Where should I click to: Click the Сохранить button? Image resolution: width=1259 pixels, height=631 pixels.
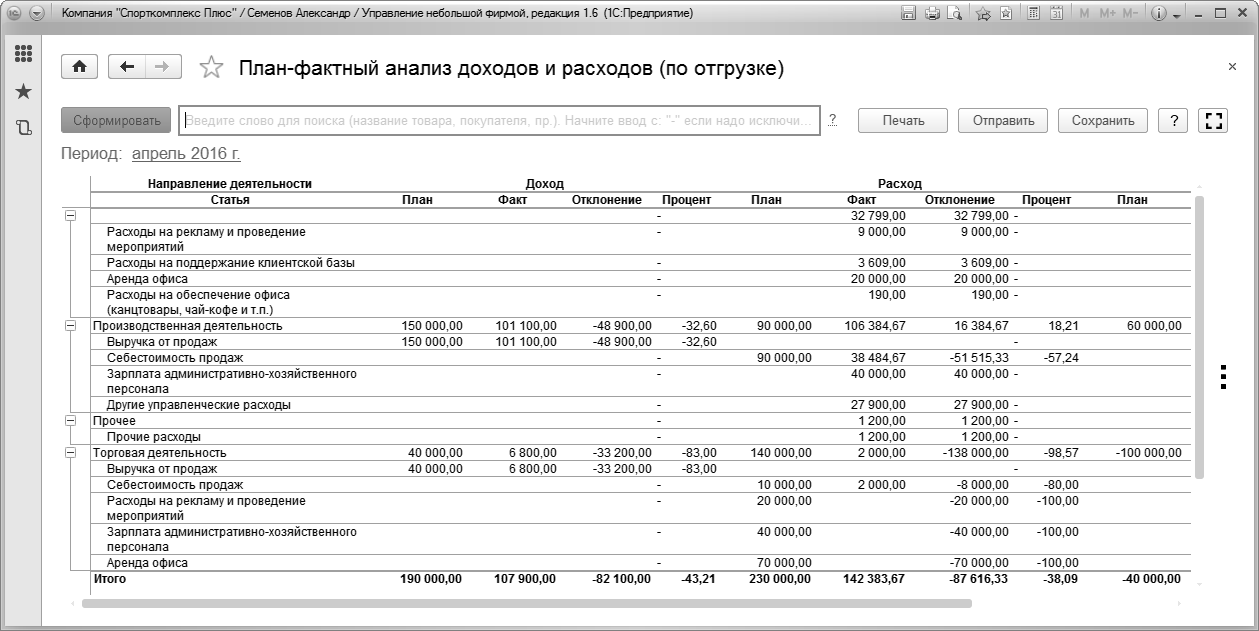pos(1103,120)
